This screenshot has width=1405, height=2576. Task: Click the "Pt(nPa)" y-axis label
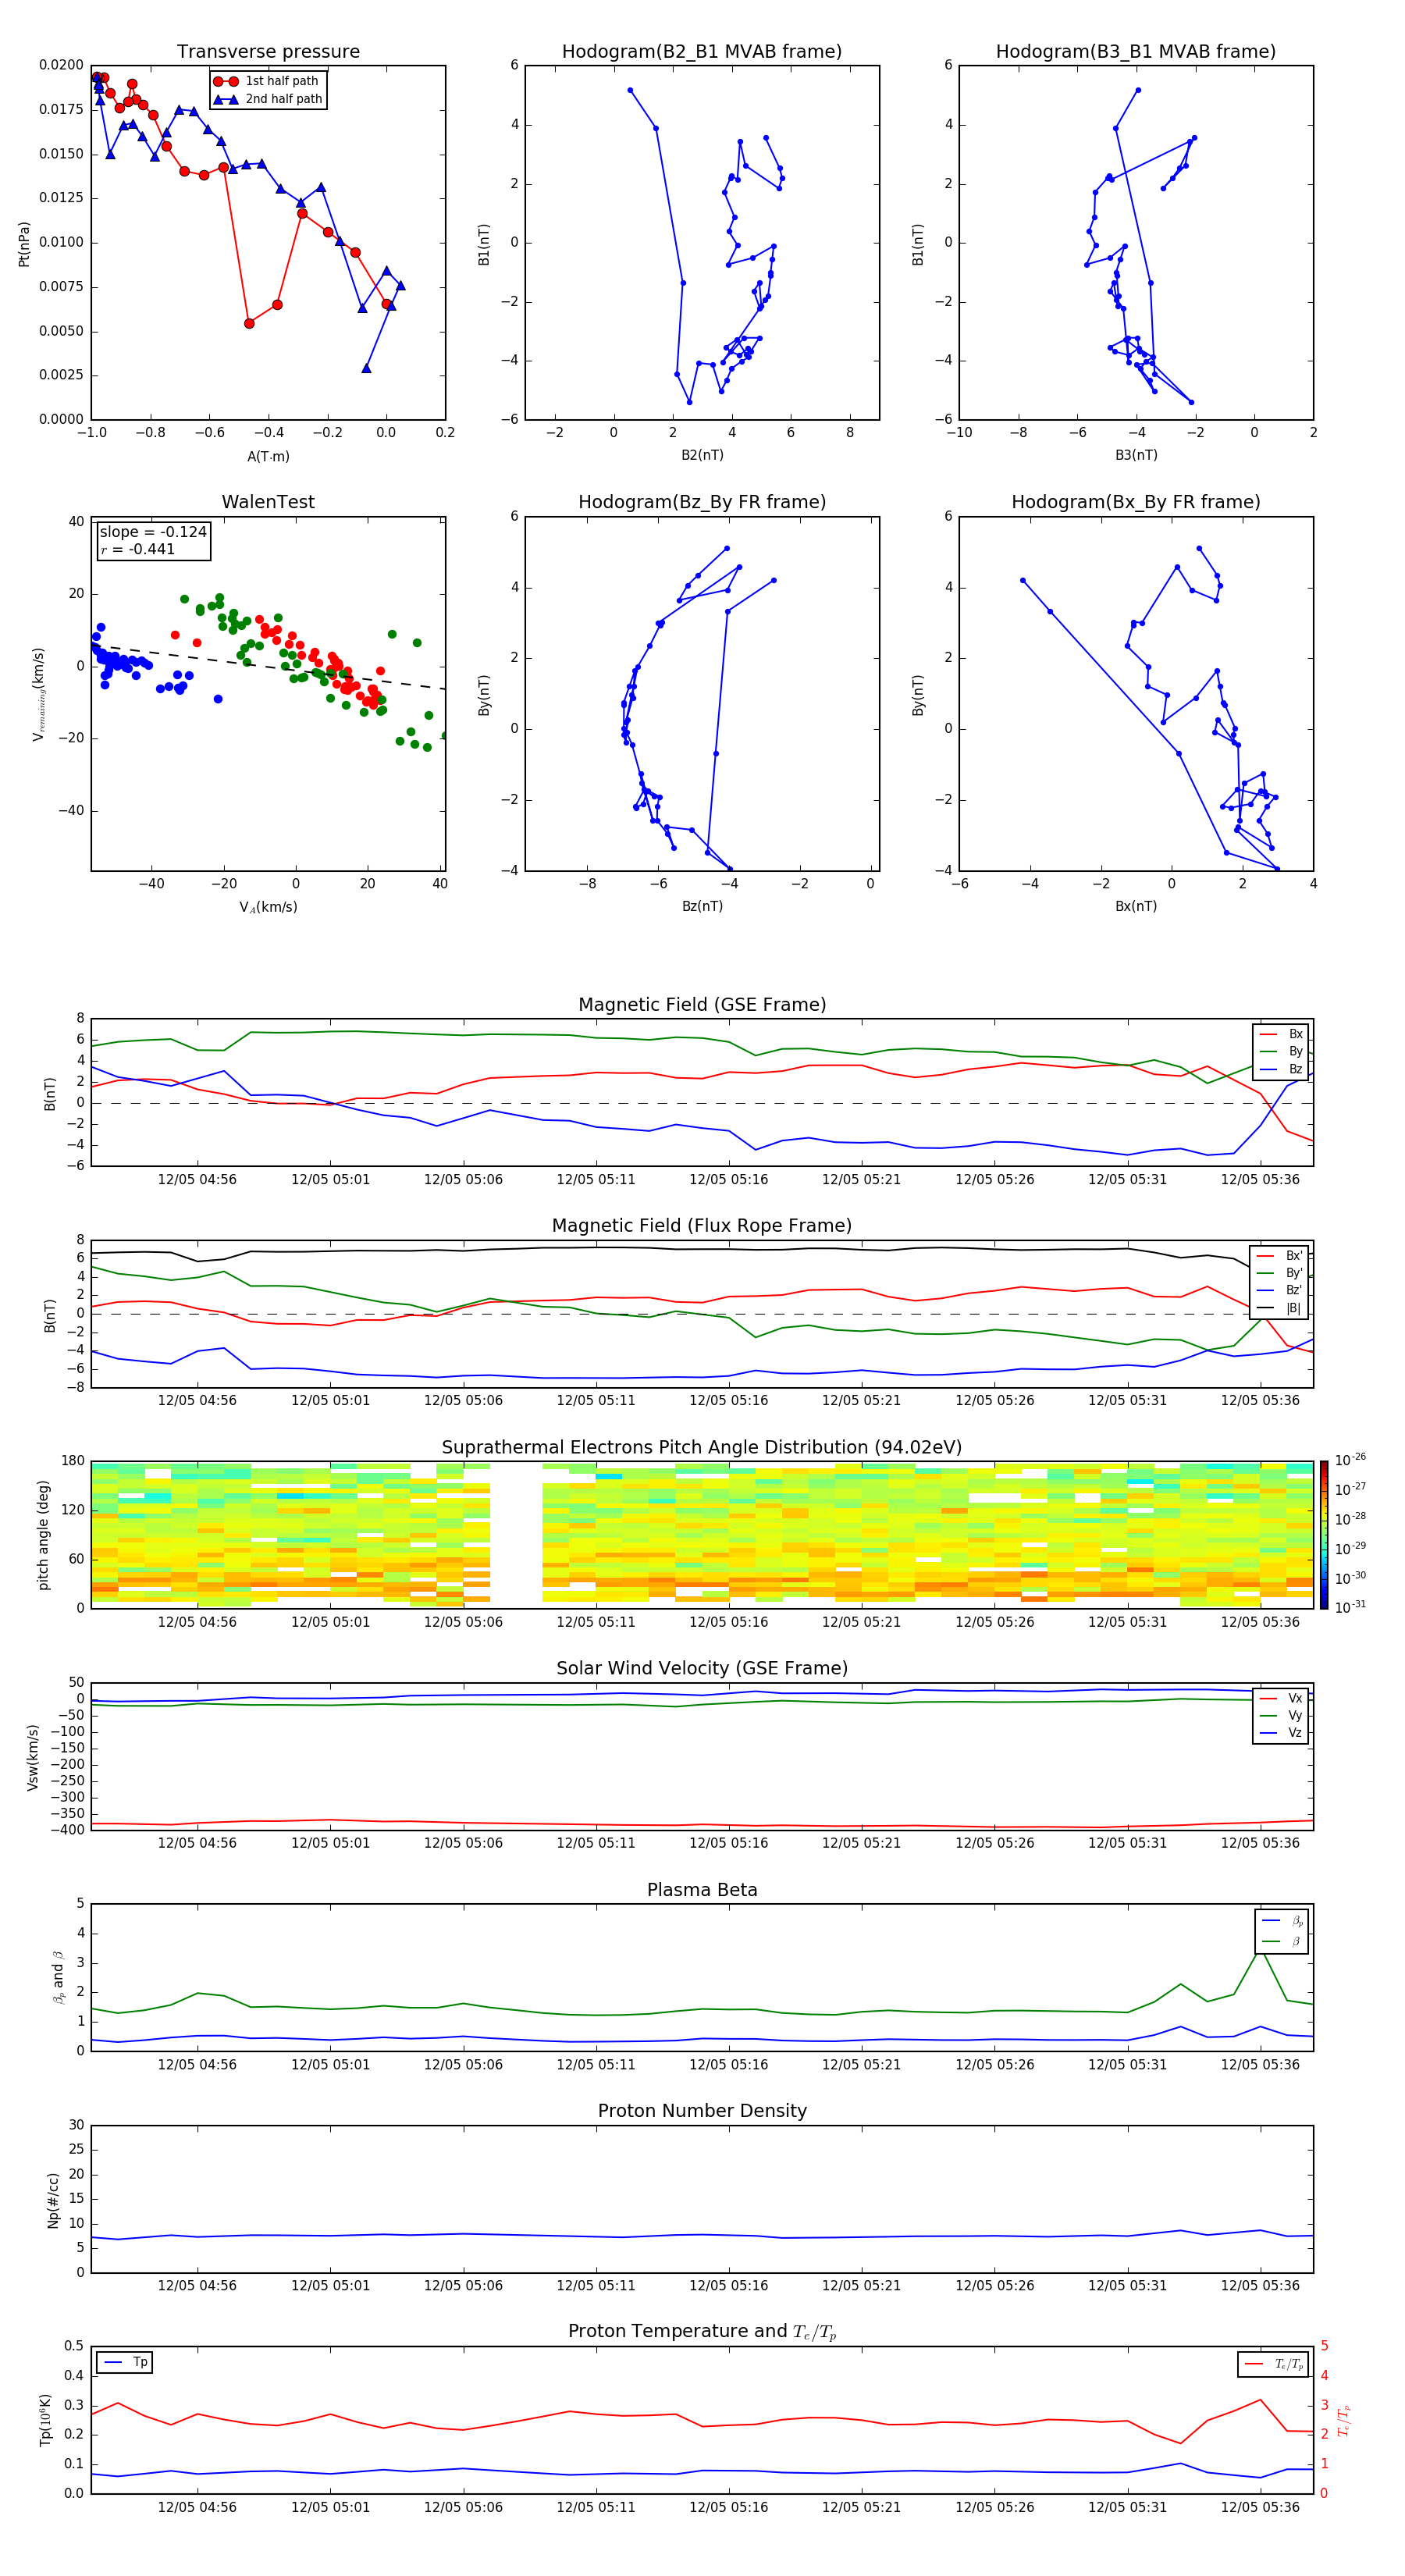(24, 244)
